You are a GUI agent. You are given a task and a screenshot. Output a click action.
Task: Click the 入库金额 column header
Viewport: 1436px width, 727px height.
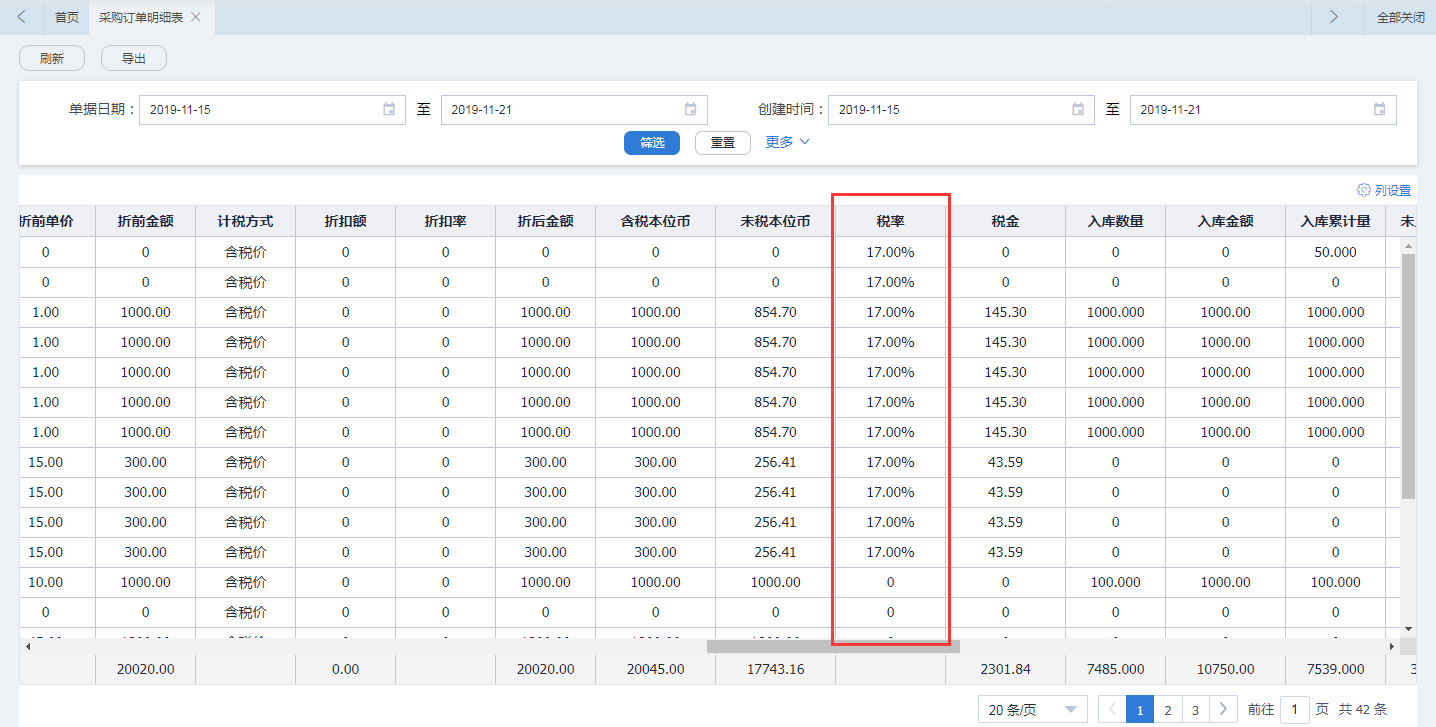coord(1226,221)
